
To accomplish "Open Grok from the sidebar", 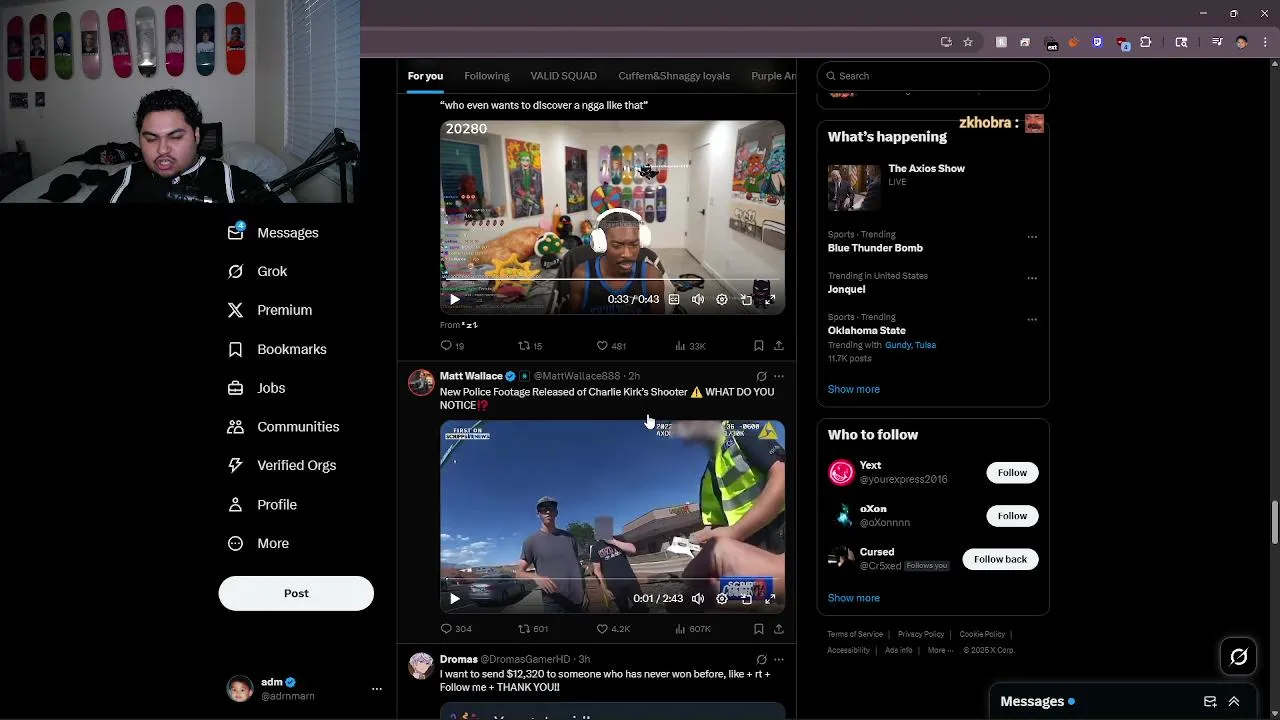I will click(x=257, y=272).
